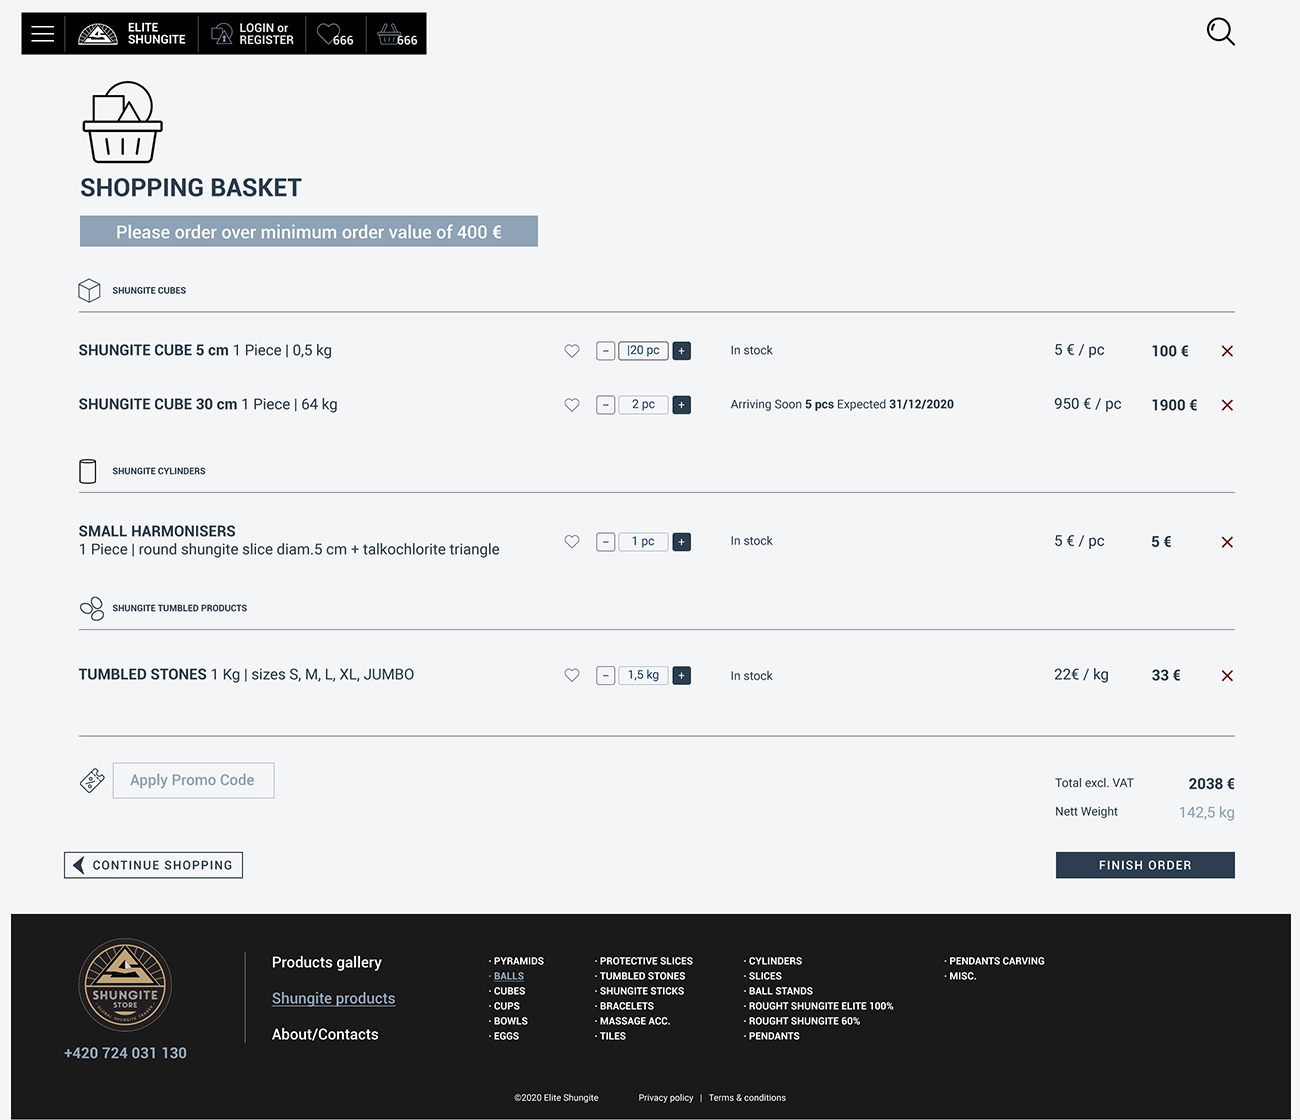Increase quantity of Shungite Cube 30 cm
Viewport: 1300px width, 1120px height.
682,405
